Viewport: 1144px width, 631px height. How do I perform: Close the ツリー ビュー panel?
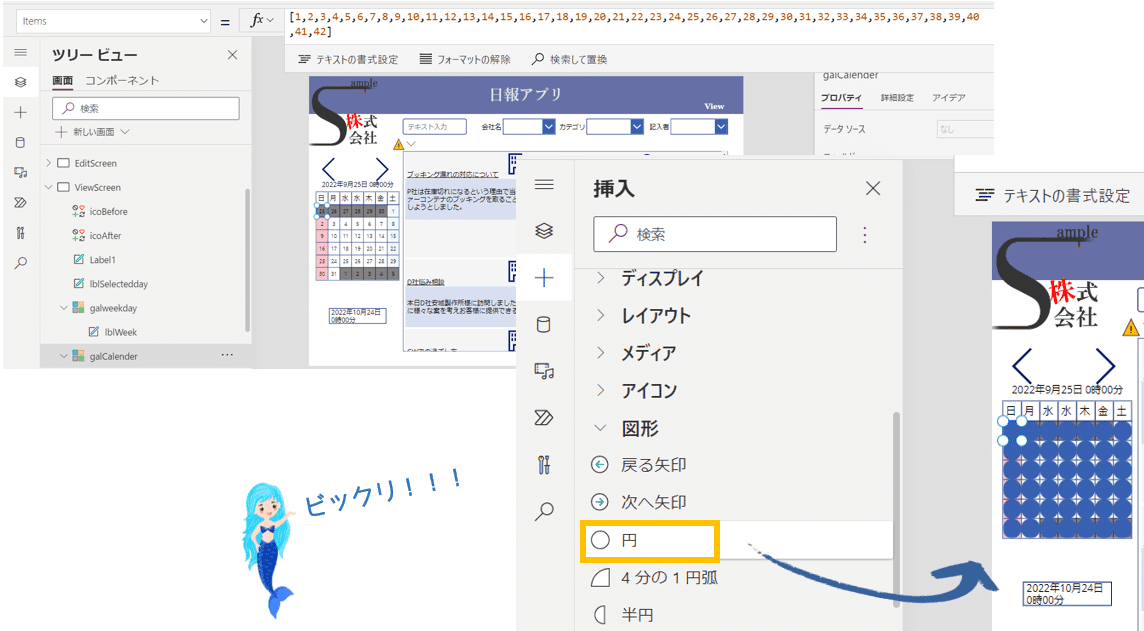232,55
